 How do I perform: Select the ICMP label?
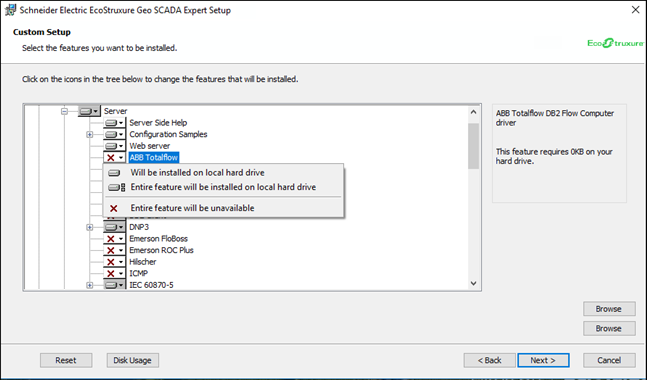coord(139,273)
